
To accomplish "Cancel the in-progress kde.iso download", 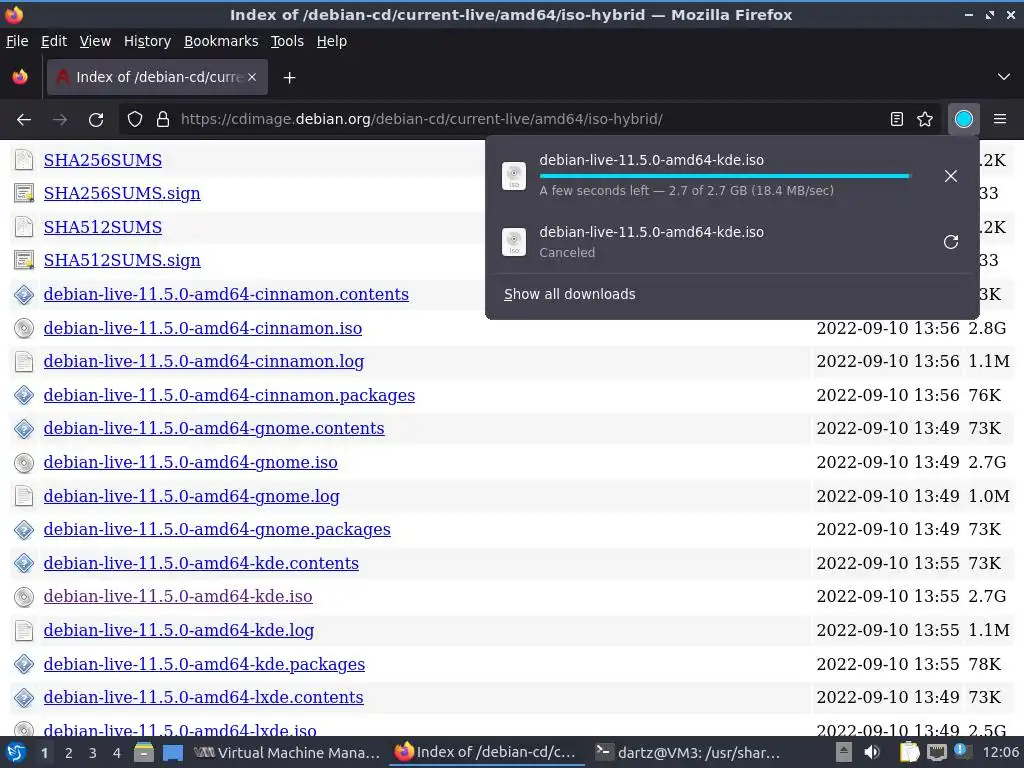I will [951, 176].
